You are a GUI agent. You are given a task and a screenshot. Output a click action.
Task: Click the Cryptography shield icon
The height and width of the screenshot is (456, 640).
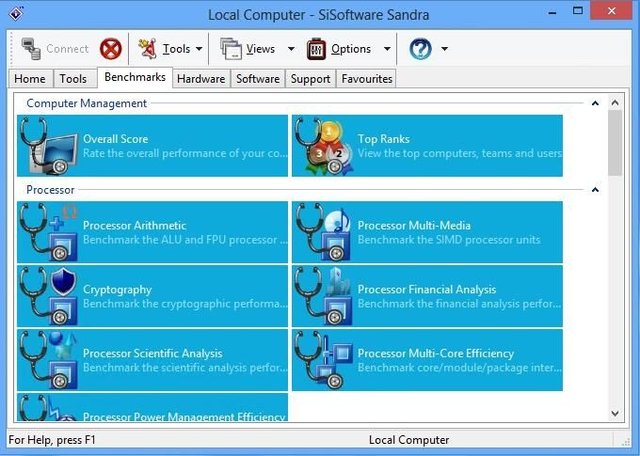49,296
